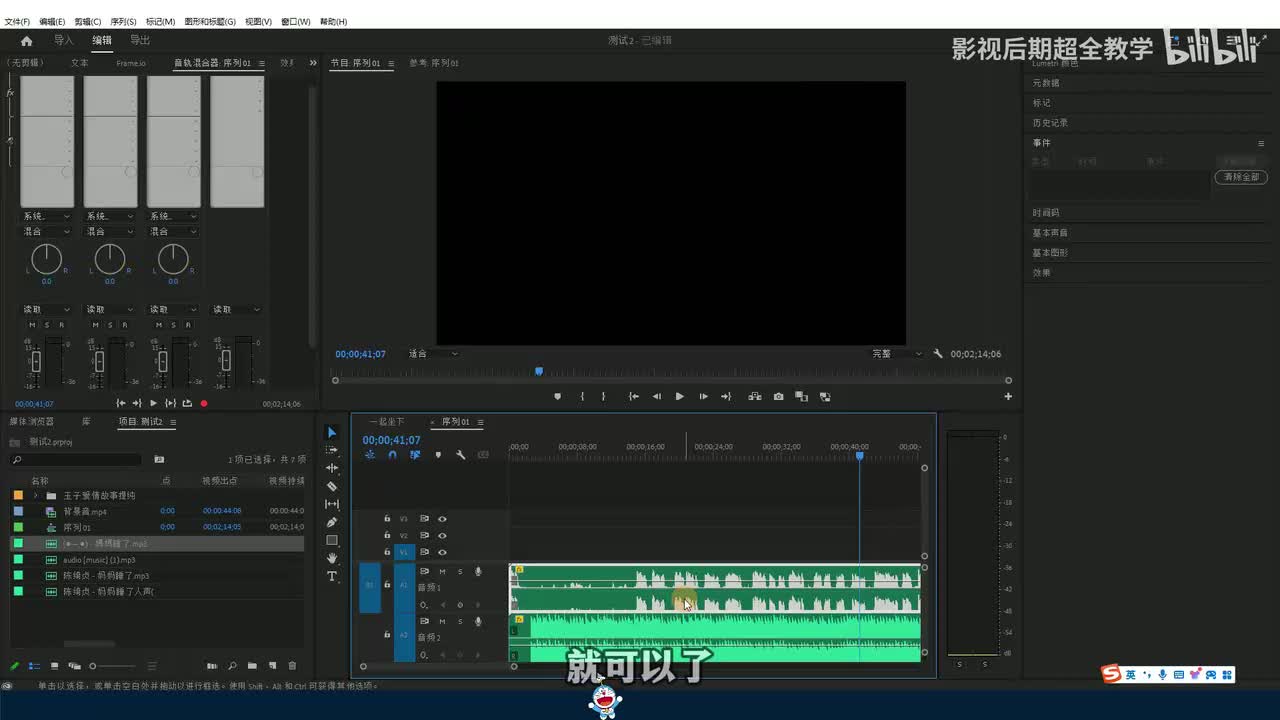Open the program monitor button editor plus

(1008, 397)
